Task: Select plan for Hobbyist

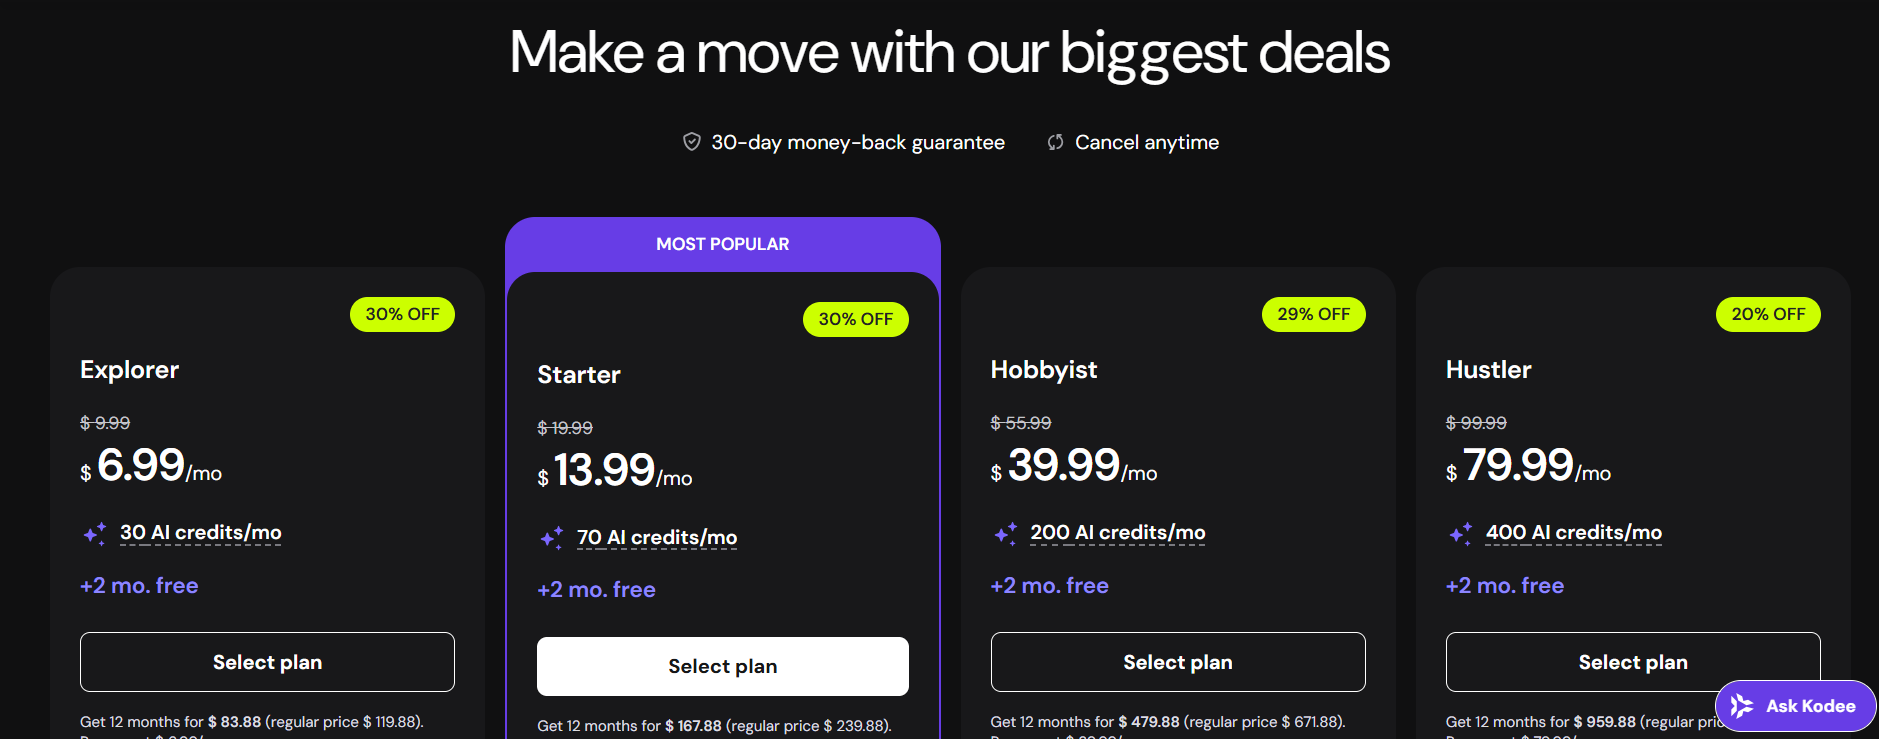Action: click(x=1177, y=662)
